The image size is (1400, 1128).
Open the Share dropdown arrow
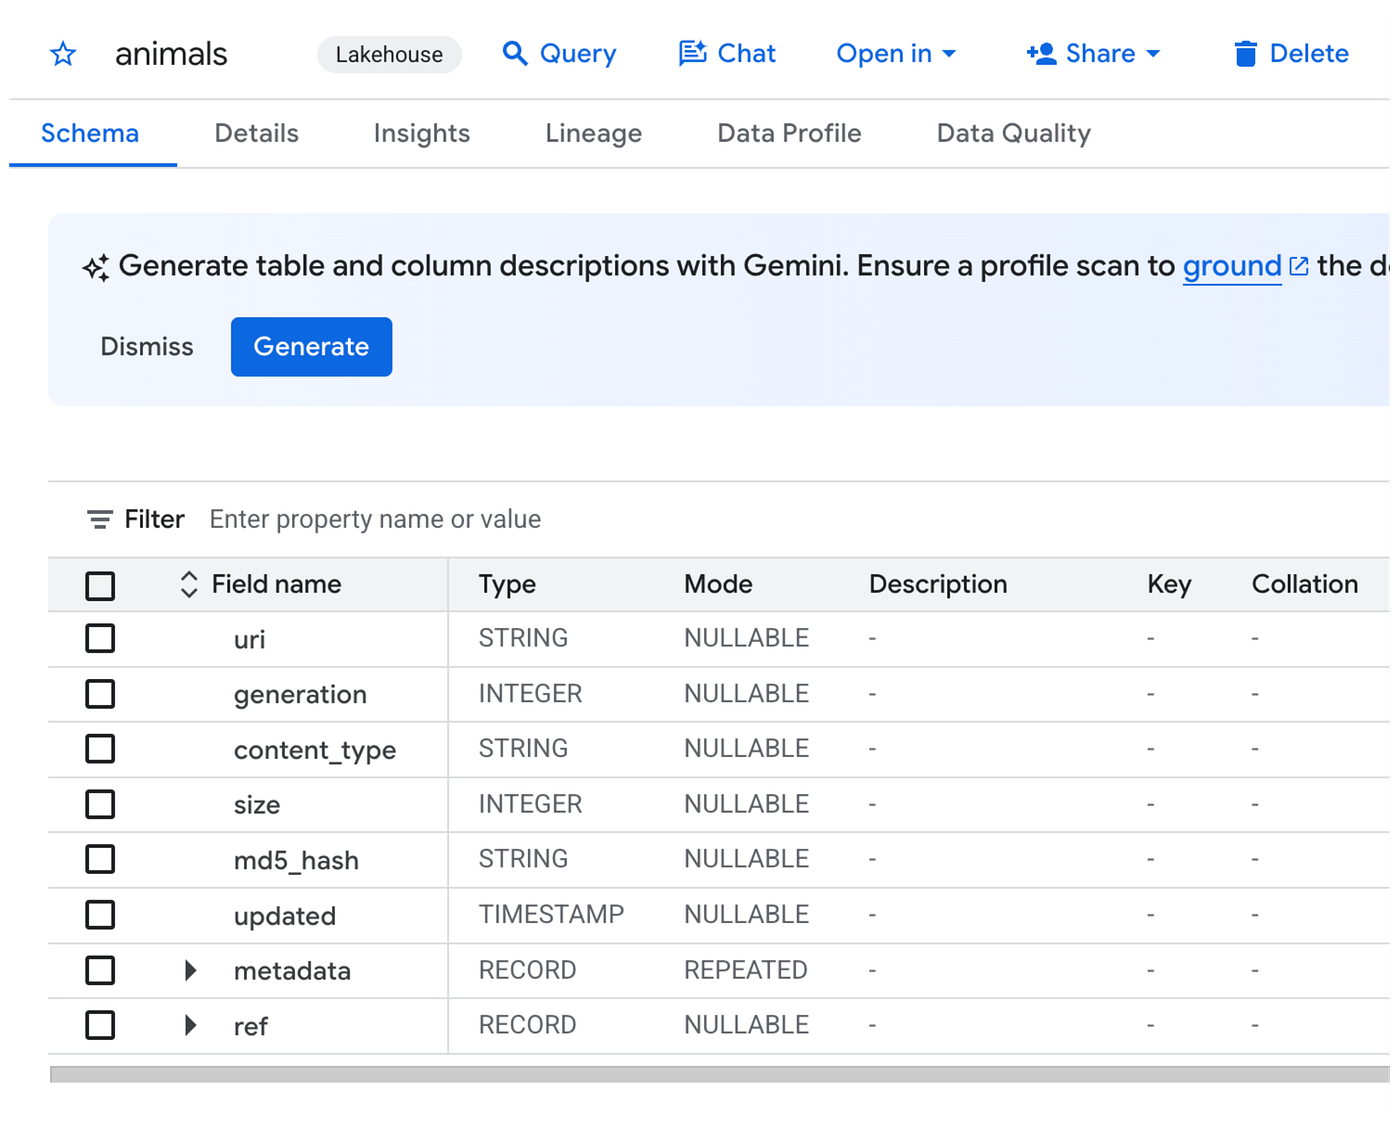pos(1153,53)
